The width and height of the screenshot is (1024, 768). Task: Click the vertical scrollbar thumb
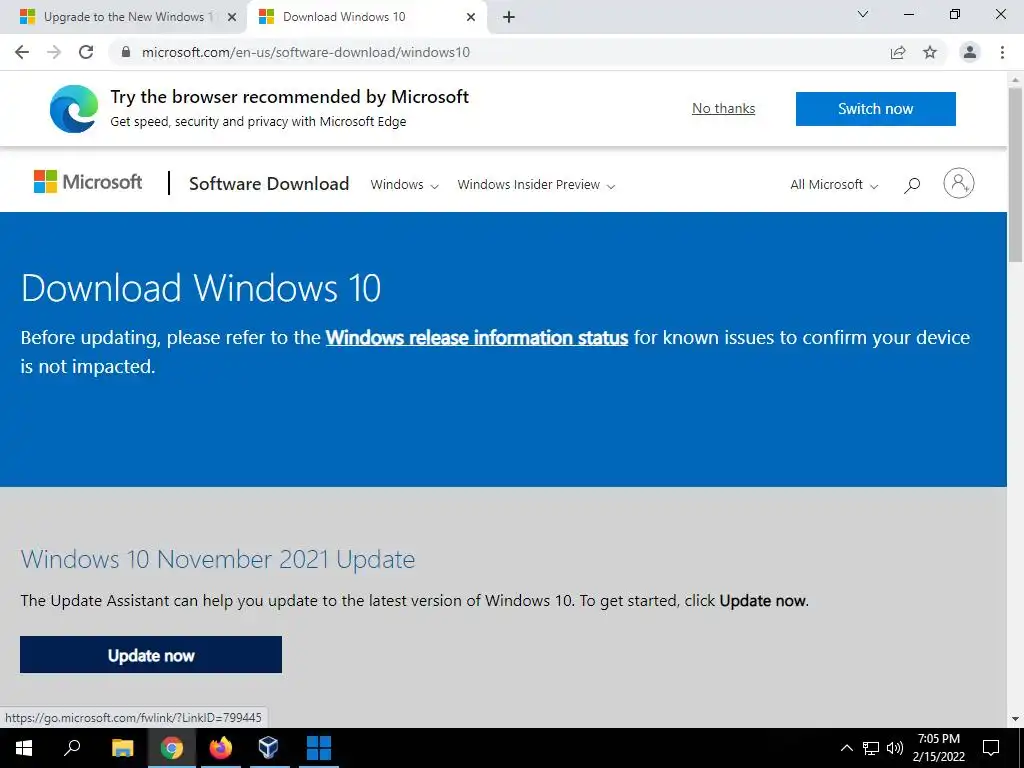click(x=1016, y=173)
